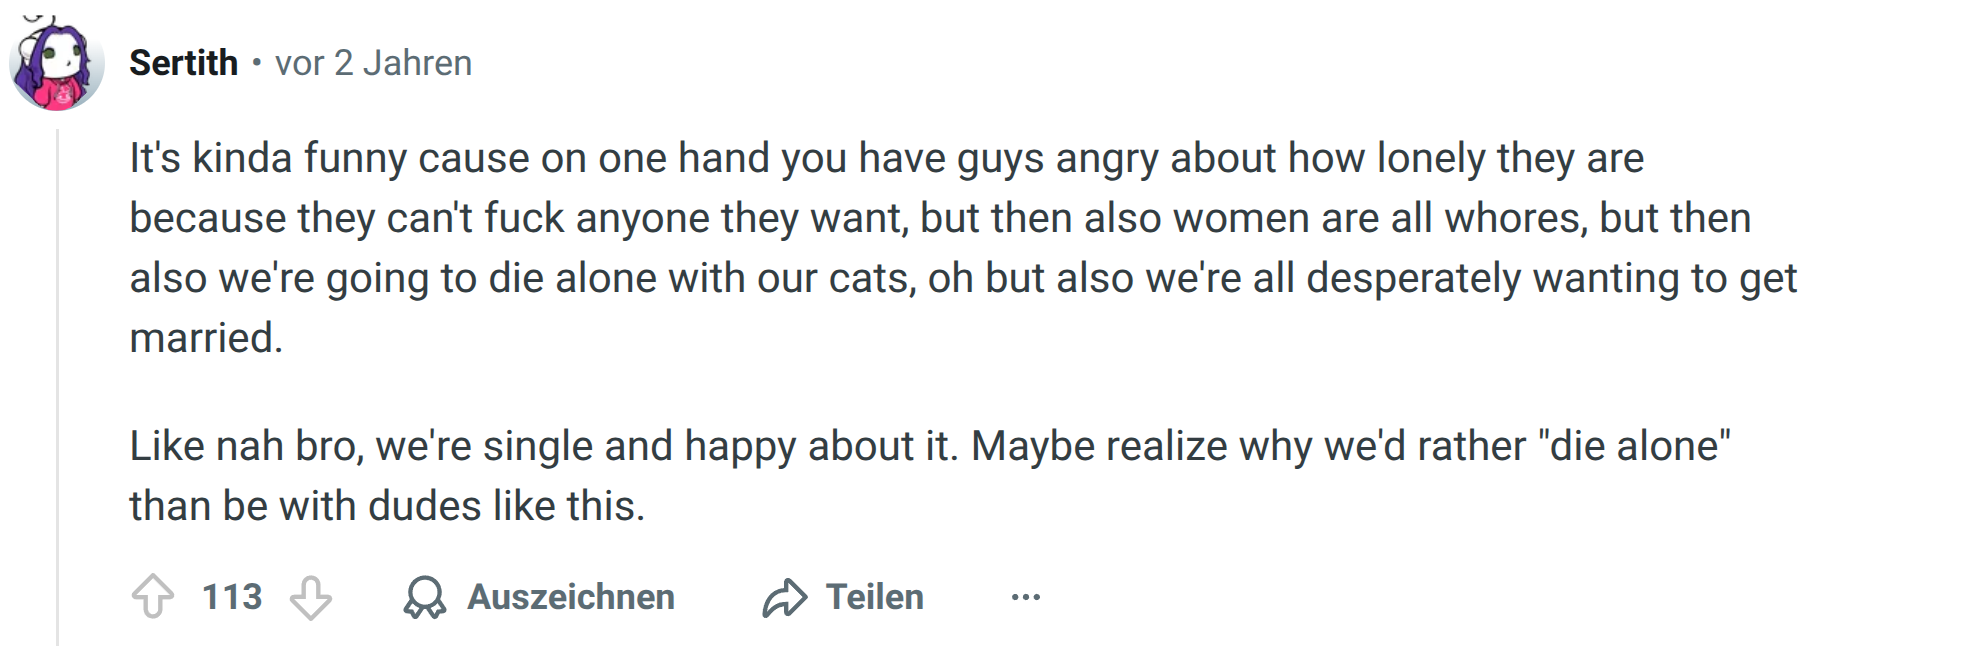Click the vote count 113

(232, 597)
